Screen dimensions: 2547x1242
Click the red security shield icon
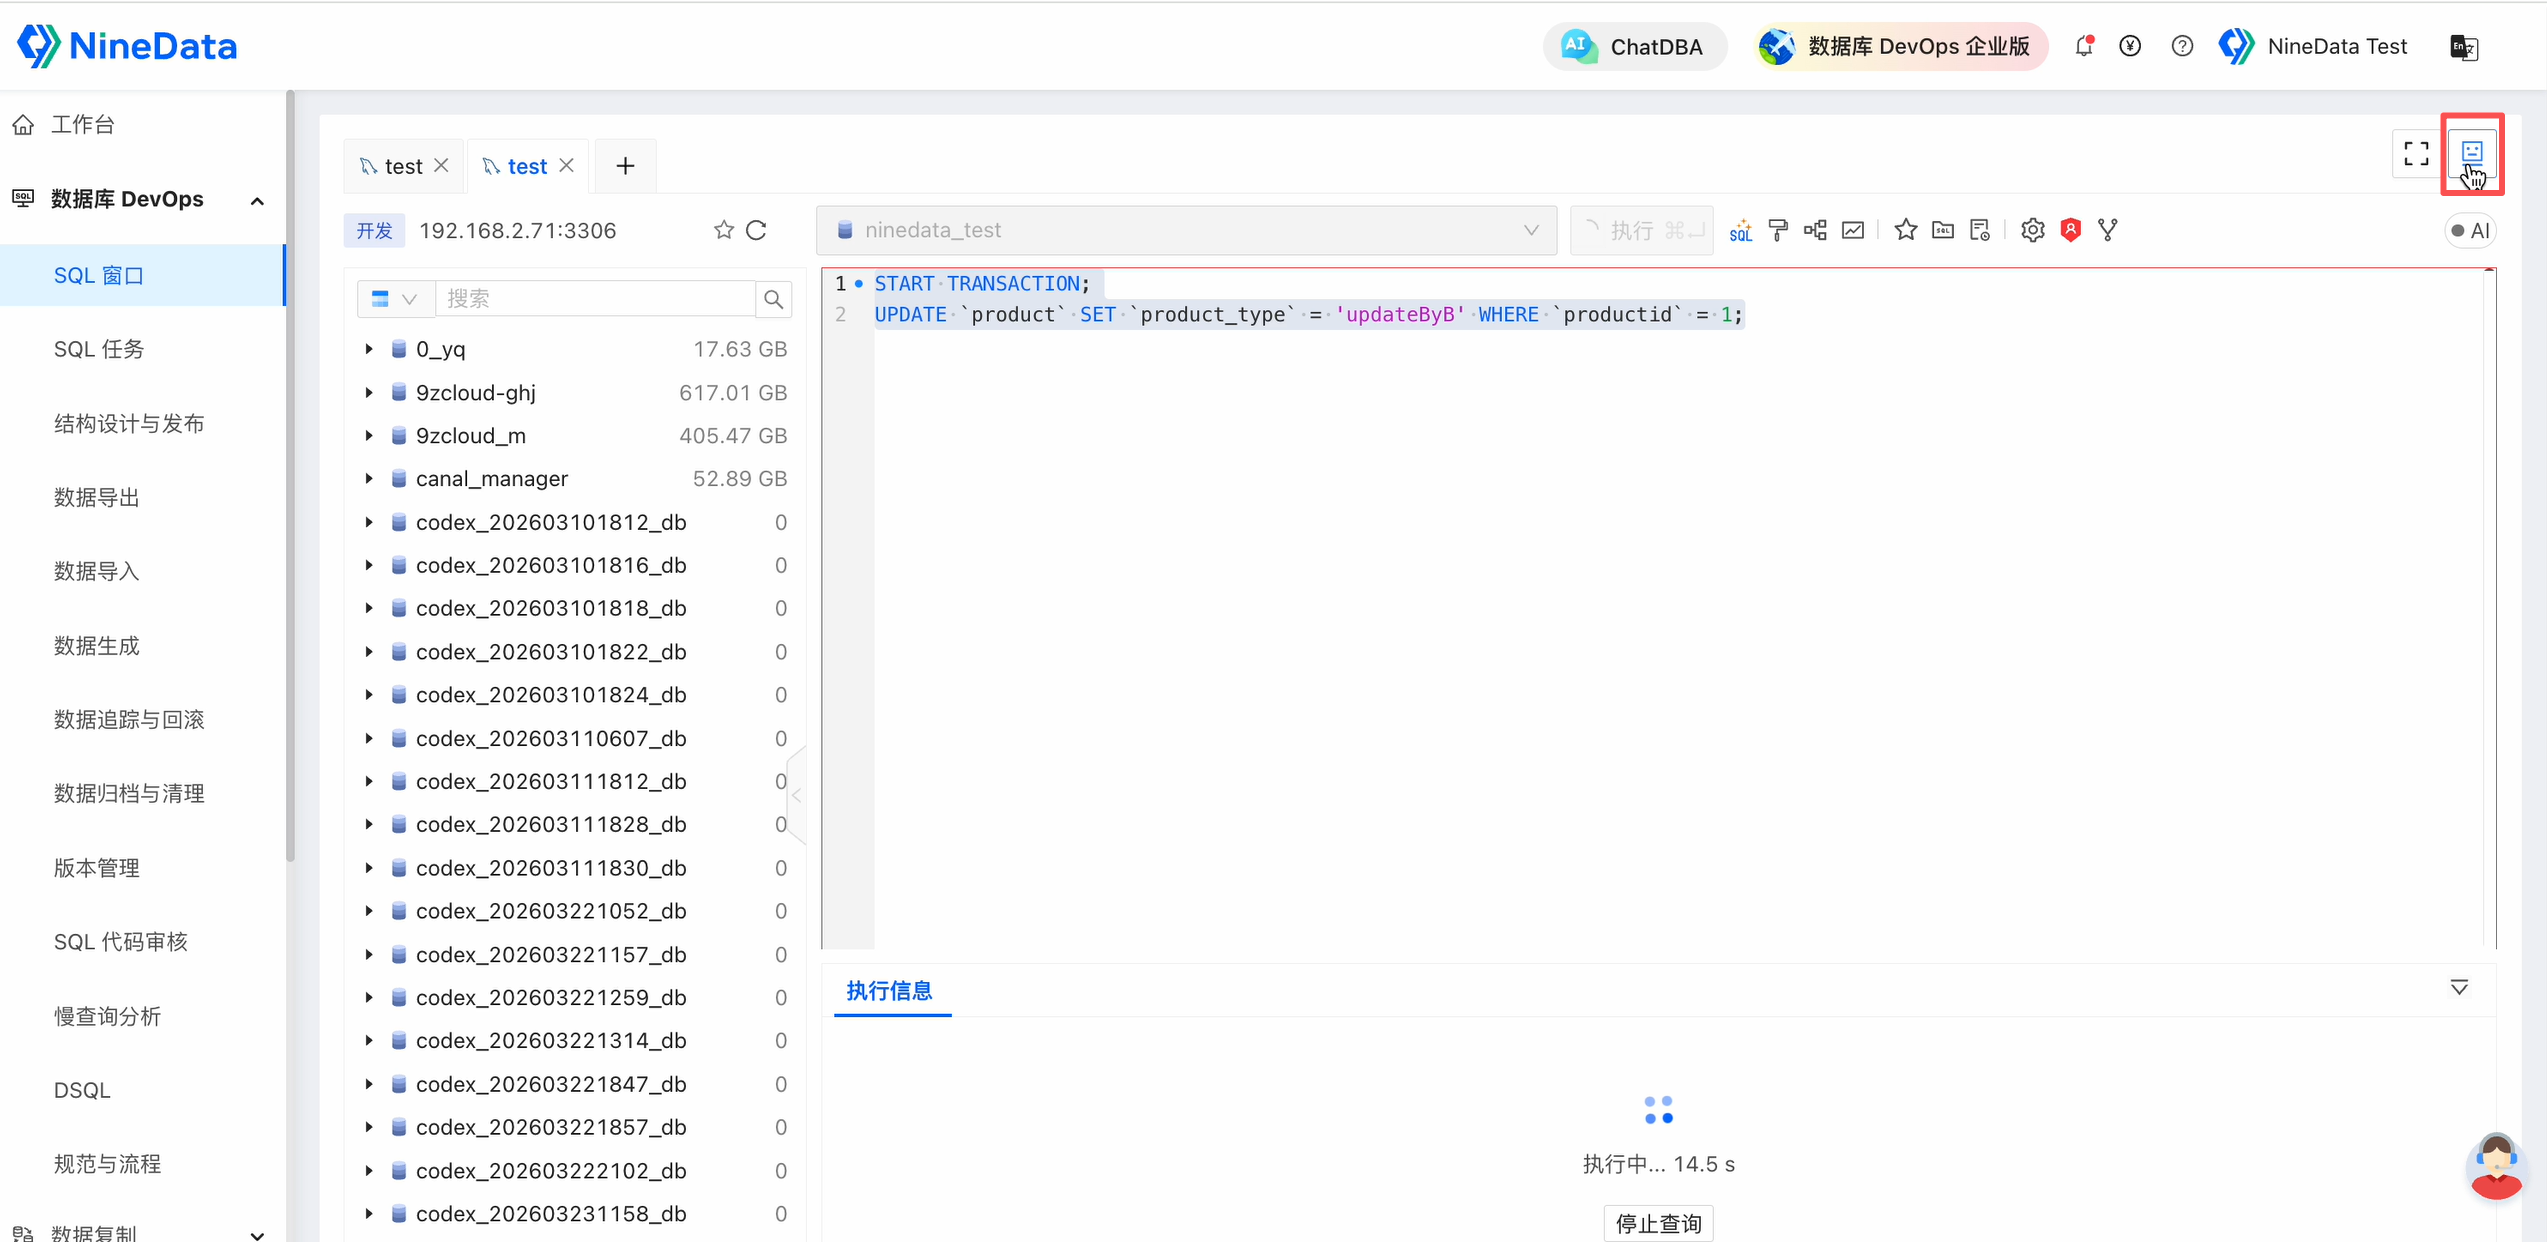click(2070, 230)
